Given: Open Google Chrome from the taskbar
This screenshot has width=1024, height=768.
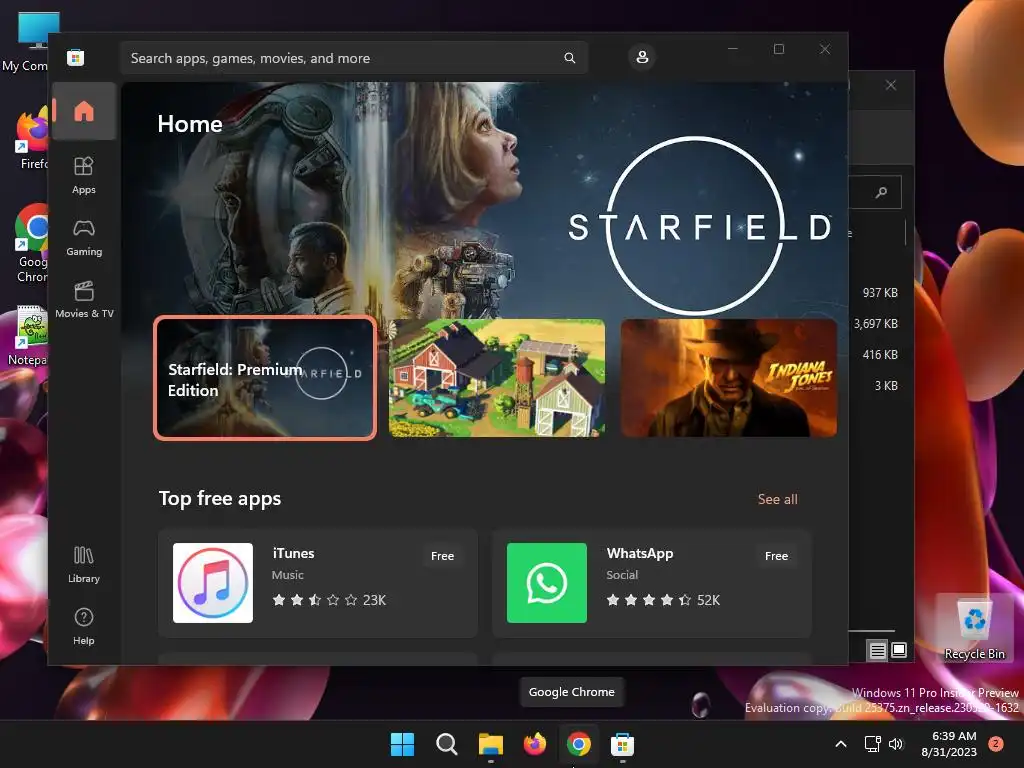Looking at the screenshot, I should [579, 744].
